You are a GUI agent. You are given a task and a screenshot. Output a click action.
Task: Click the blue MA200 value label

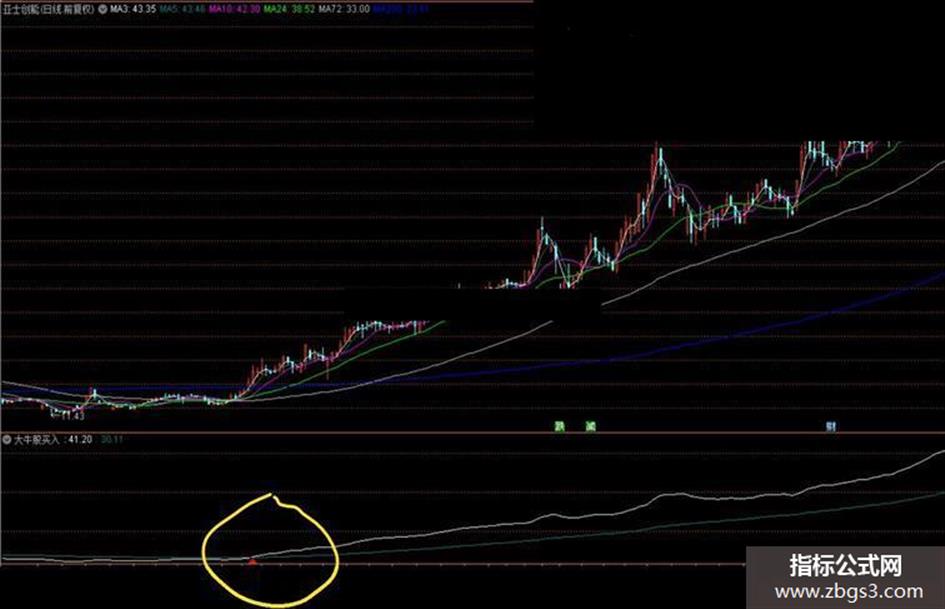coord(401,9)
